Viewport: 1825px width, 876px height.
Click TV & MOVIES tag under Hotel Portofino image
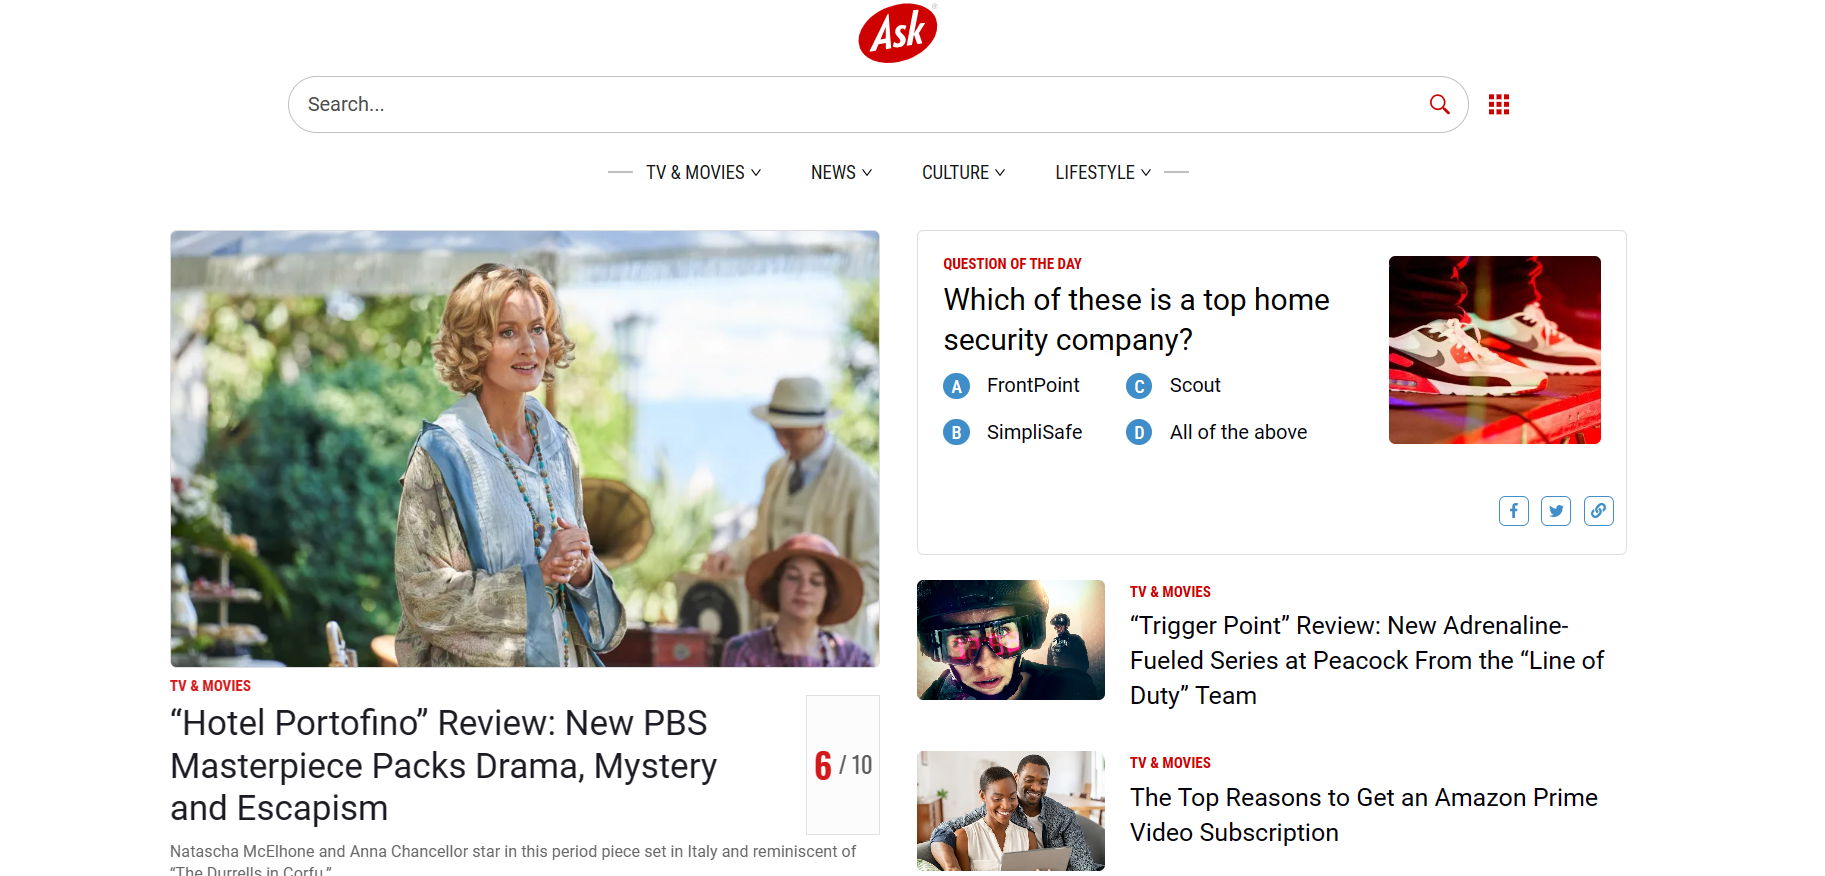click(x=210, y=686)
